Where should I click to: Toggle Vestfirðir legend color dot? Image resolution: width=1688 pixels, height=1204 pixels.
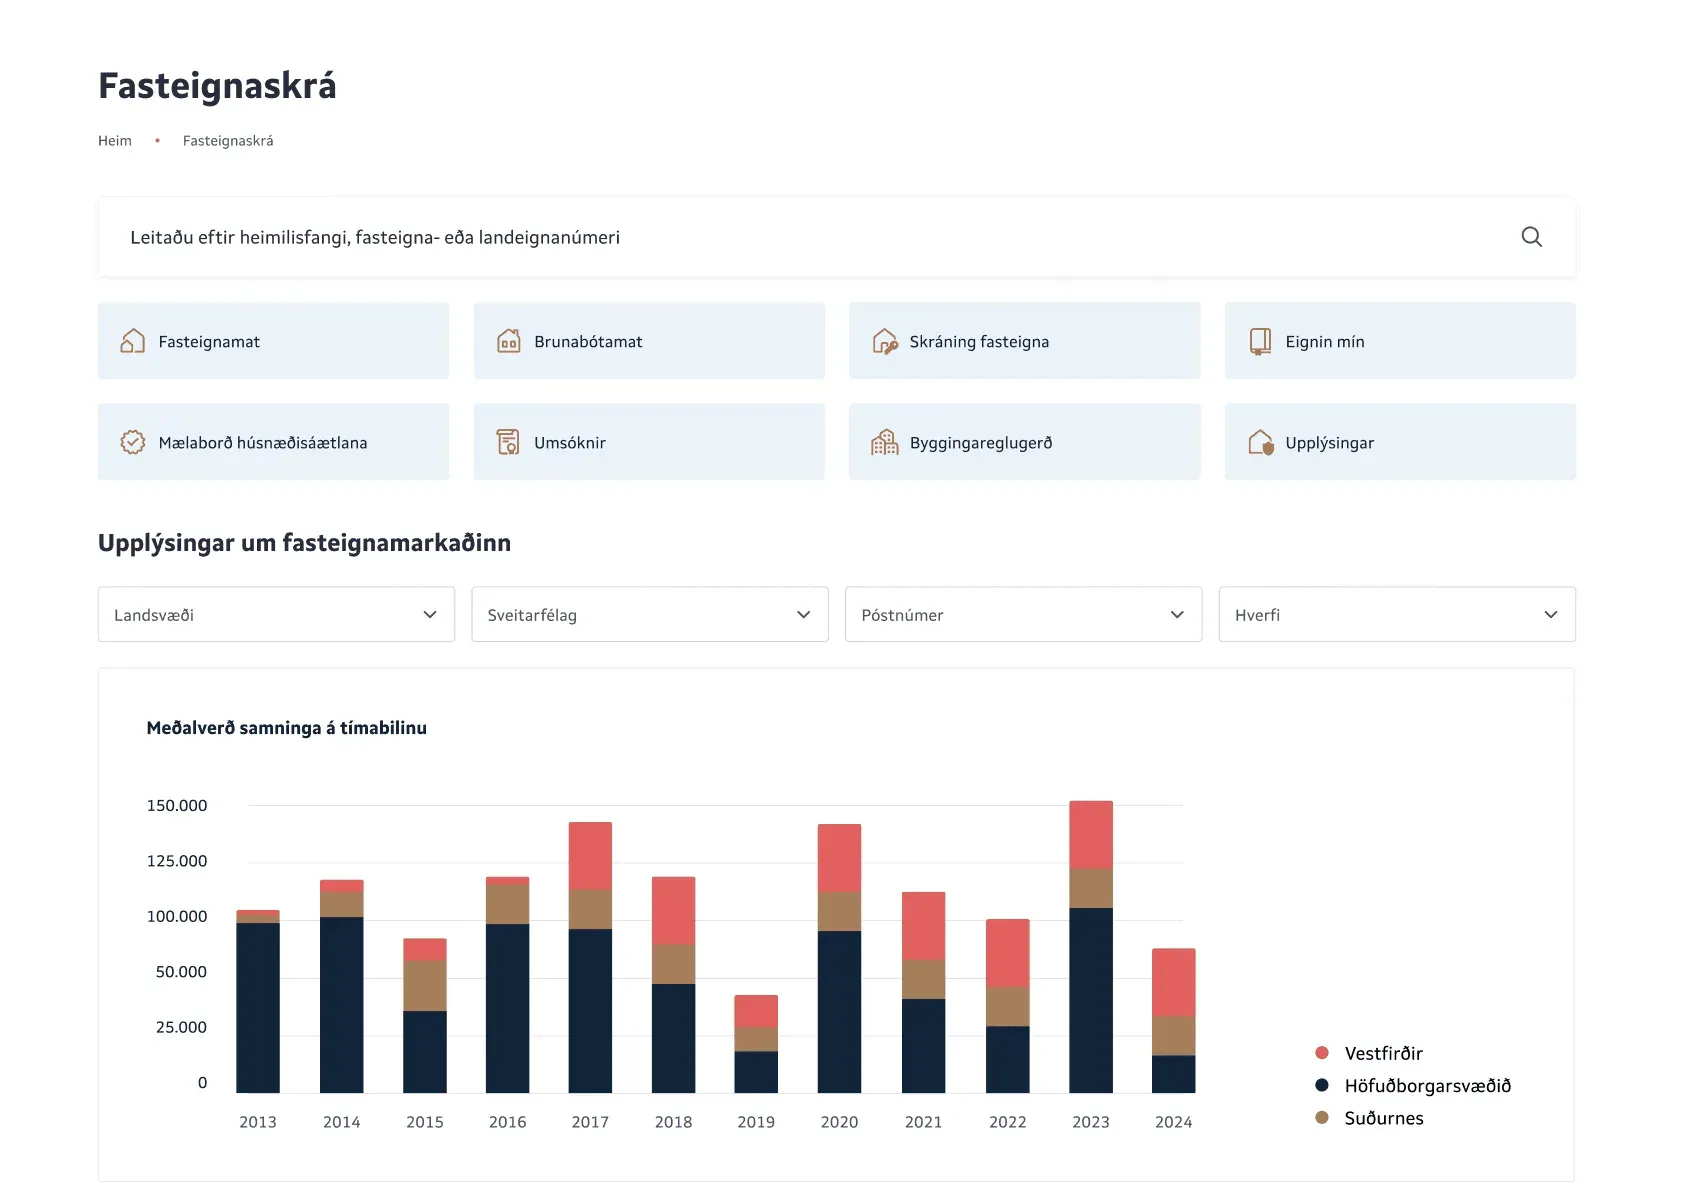pos(1322,1053)
